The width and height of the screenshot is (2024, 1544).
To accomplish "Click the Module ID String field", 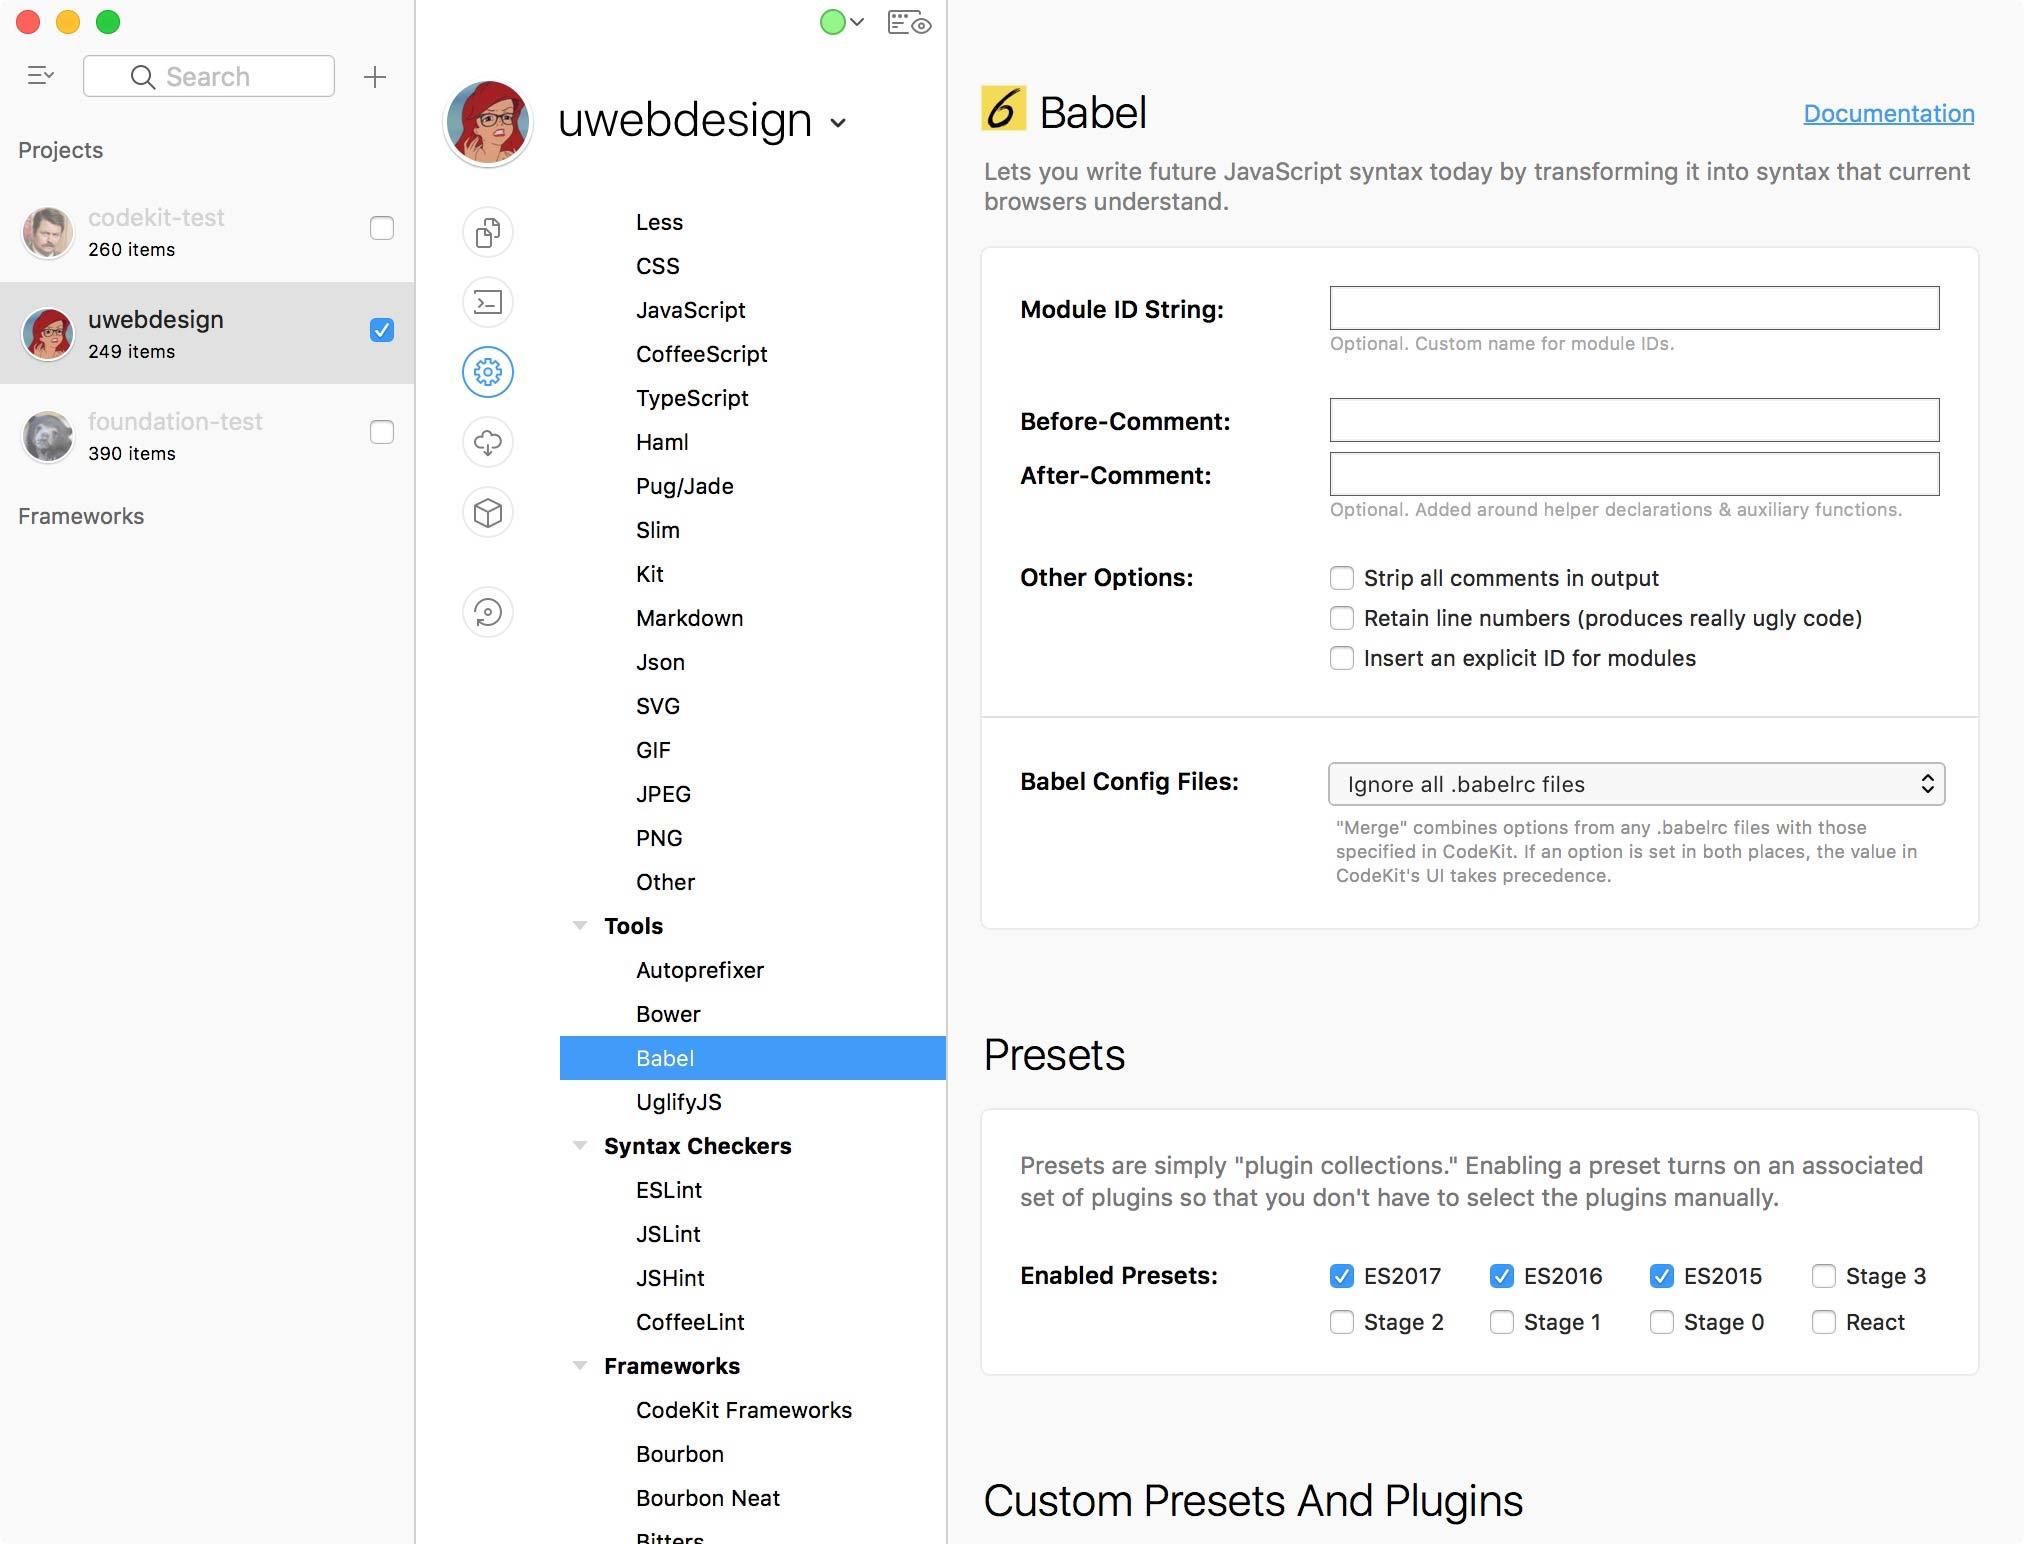I will point(1634,308).
